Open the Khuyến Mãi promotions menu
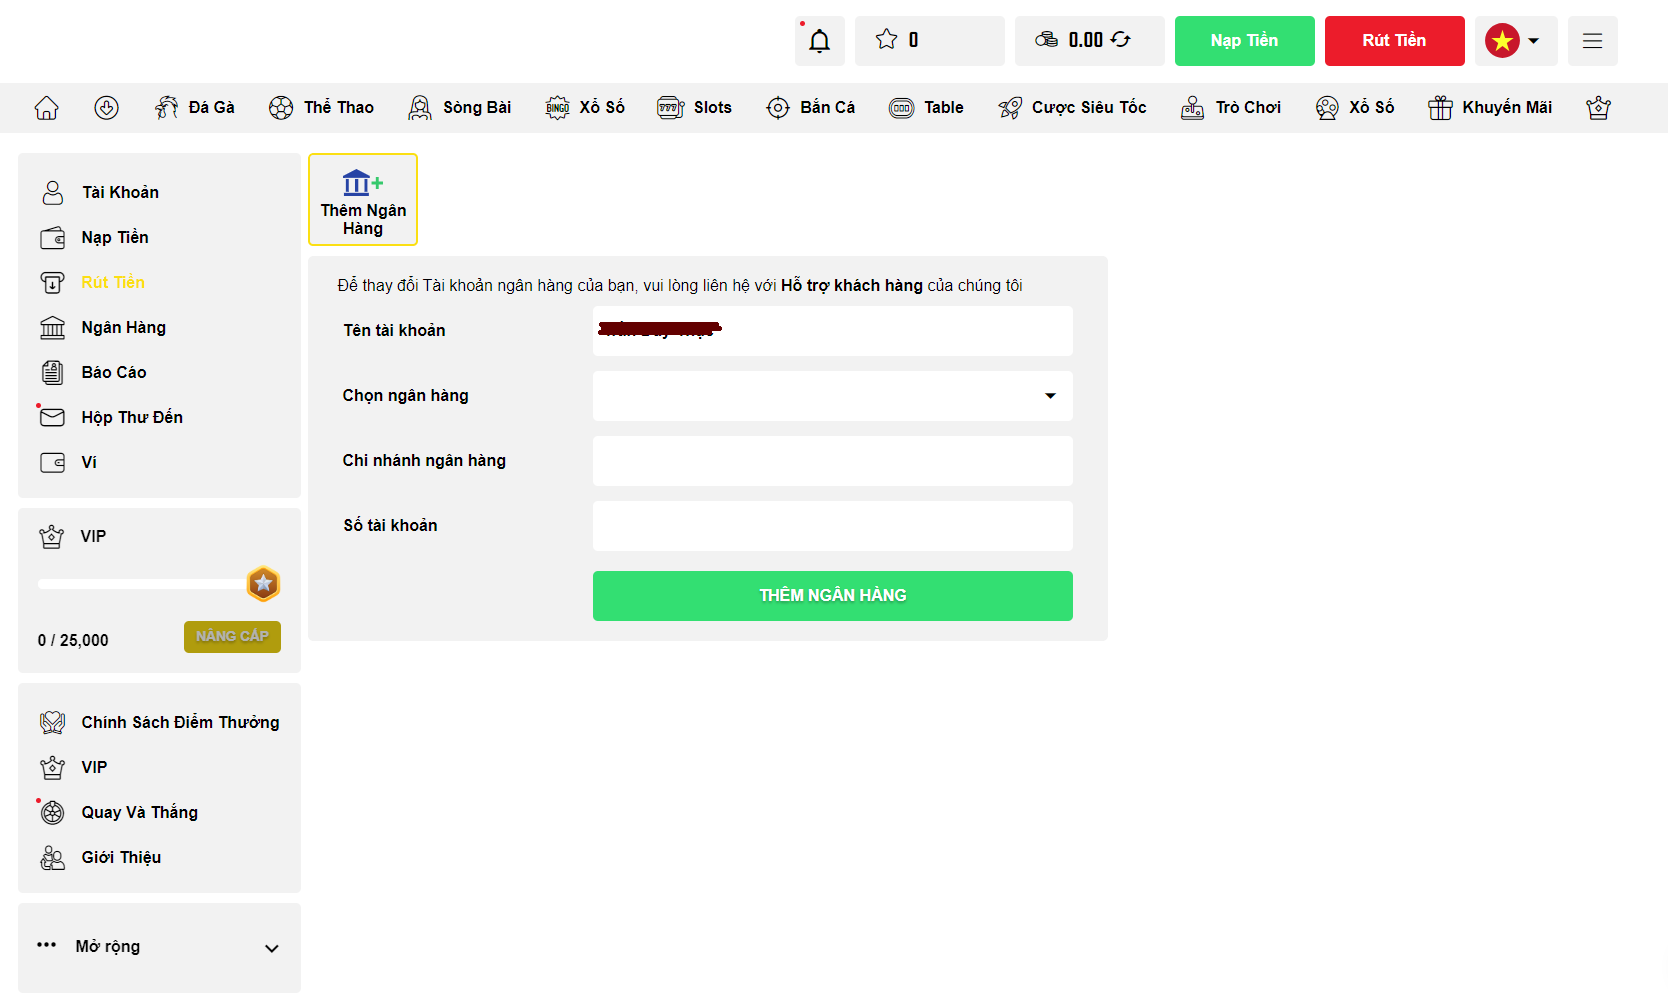The height and width of the screenshot is (1006, 1668). click(1490, 108)
